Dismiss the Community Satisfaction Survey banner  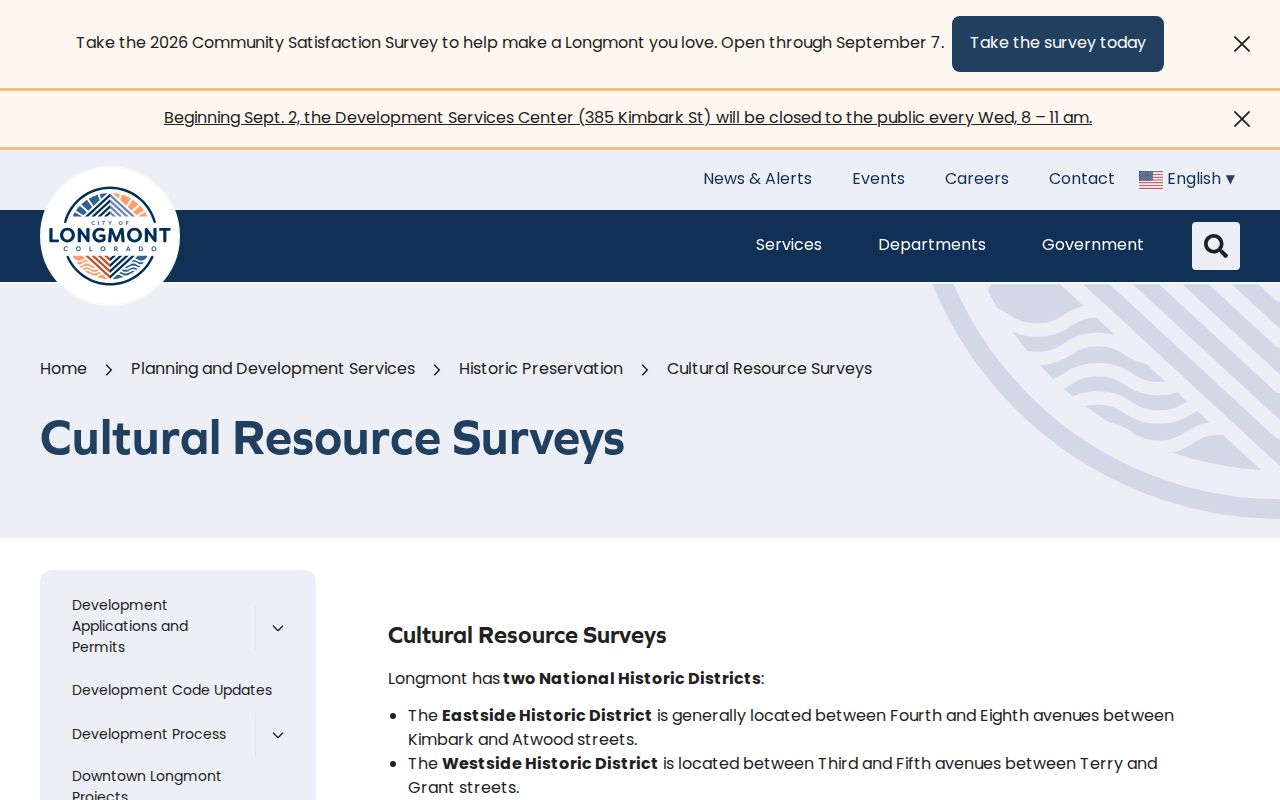click(x=1242, y=44)
